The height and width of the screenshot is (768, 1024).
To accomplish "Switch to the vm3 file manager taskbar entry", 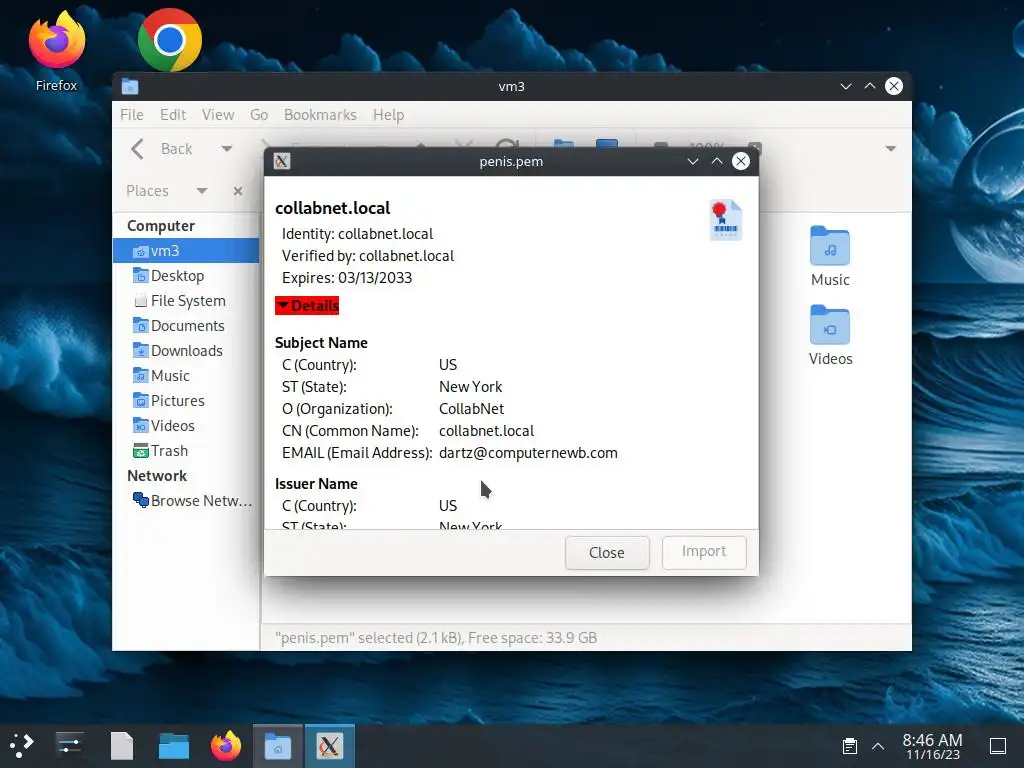I will click(x=278, y=746).
